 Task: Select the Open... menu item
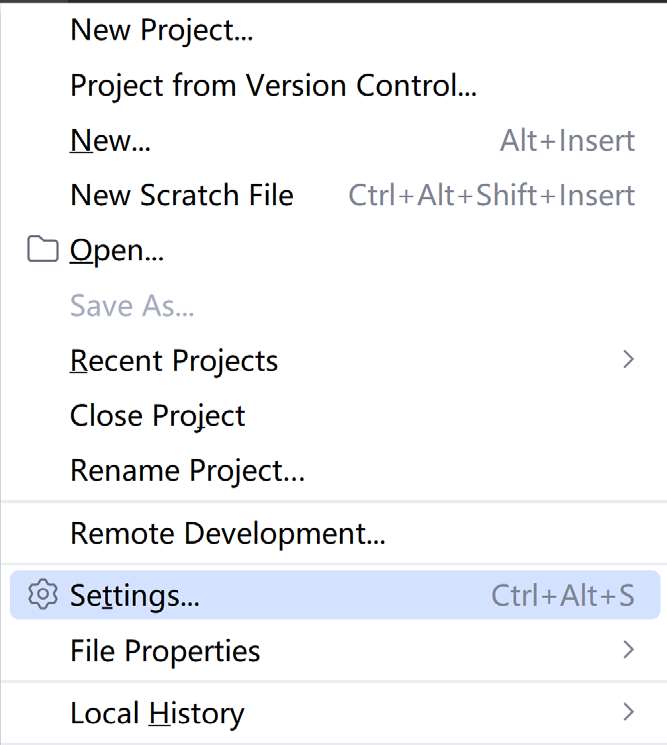point(116,250)
